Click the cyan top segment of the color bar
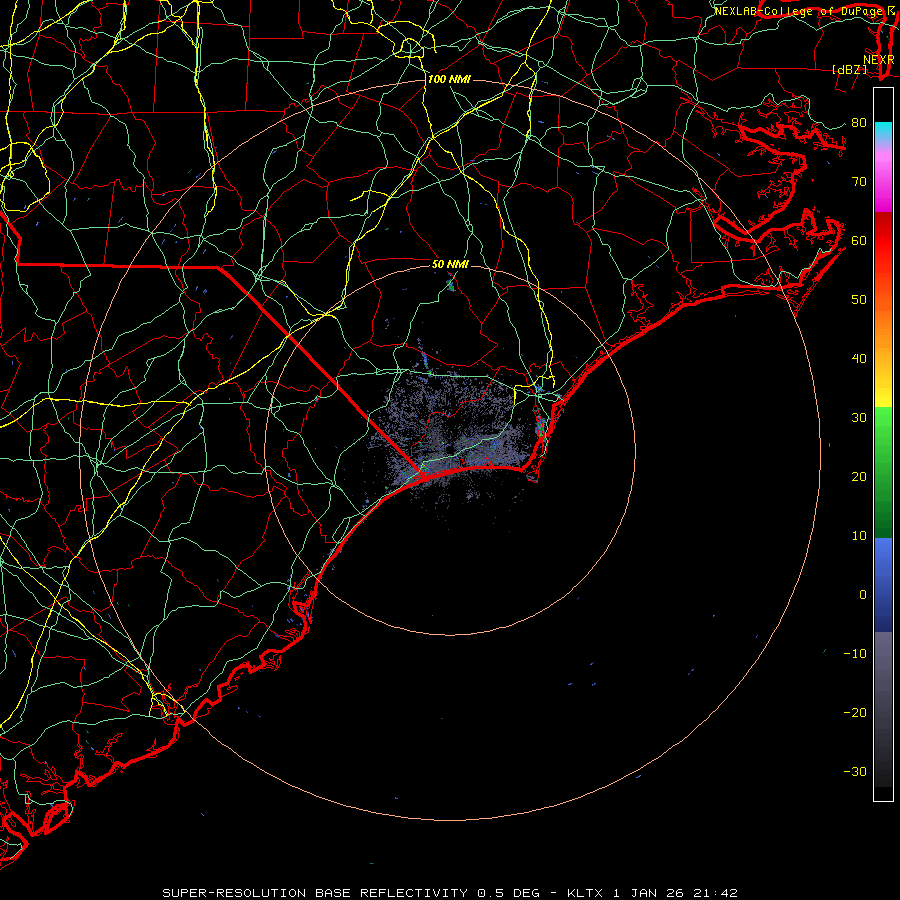The image size is (900, 900). 883,131
